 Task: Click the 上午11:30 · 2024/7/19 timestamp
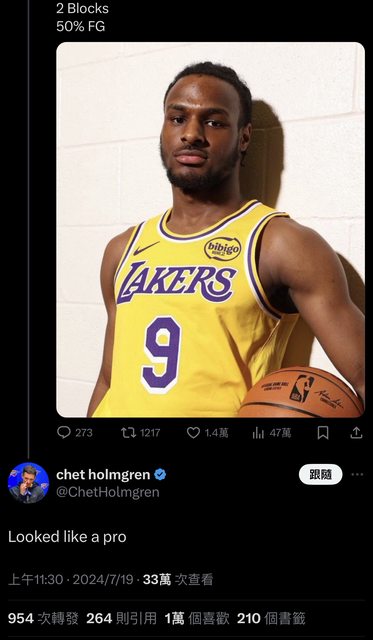[71, 580]
